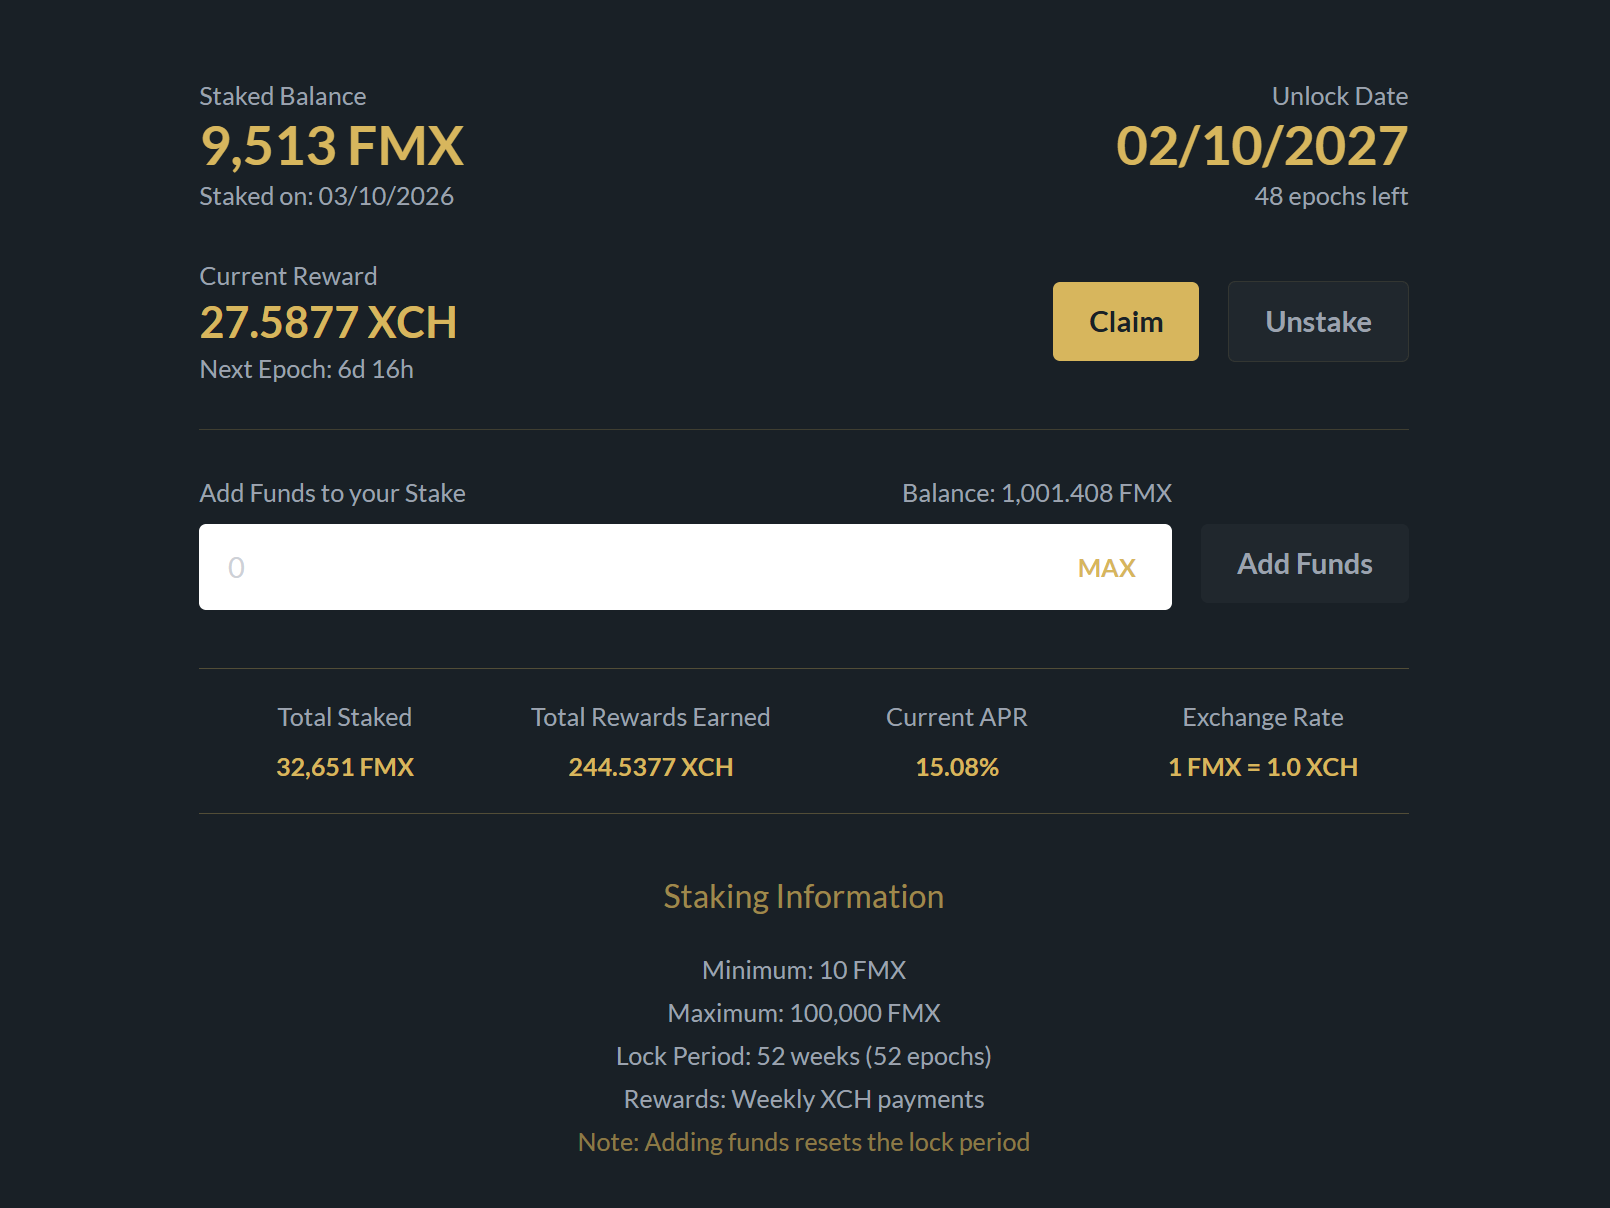Click 'Maximum: 100,000 FMX' line

[804, 1013]
